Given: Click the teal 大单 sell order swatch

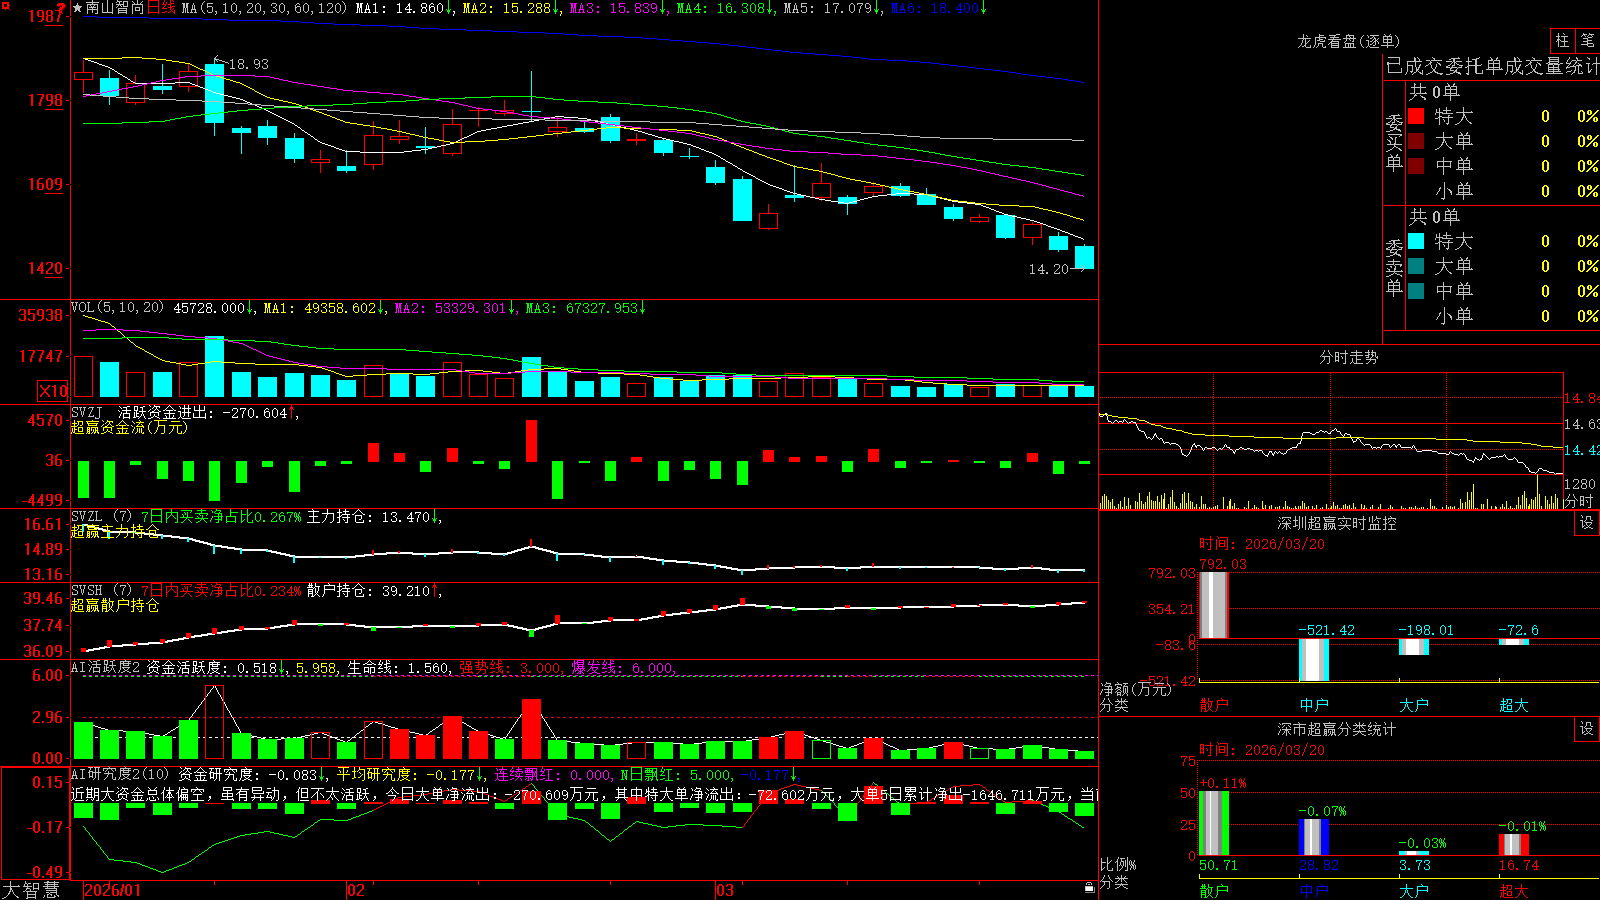Looking at the screenshot, I should click(1416, 266).
